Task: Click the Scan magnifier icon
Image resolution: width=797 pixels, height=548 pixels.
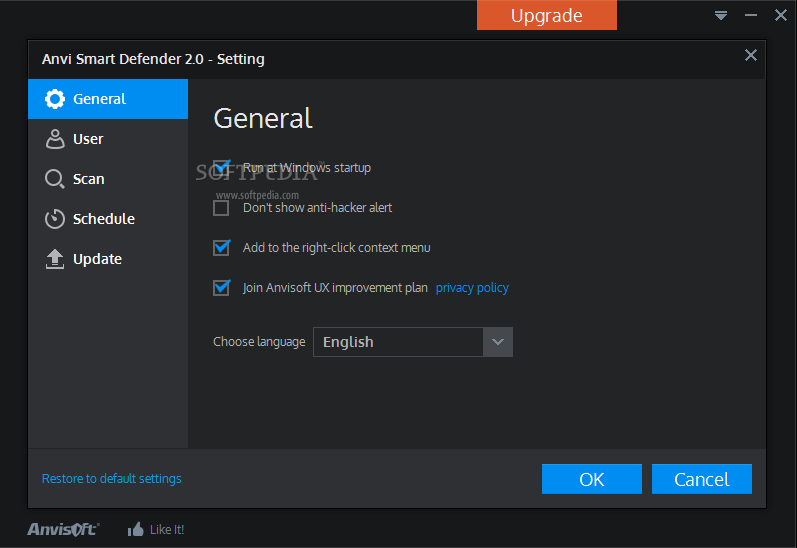Action: [54, 179]
